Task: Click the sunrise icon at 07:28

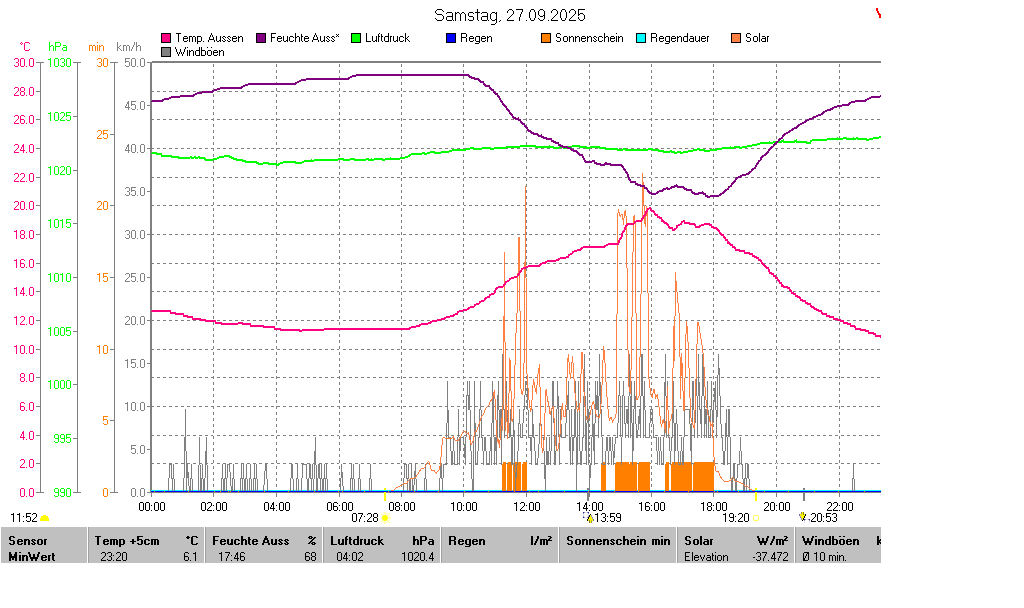Action: (385, 518)
